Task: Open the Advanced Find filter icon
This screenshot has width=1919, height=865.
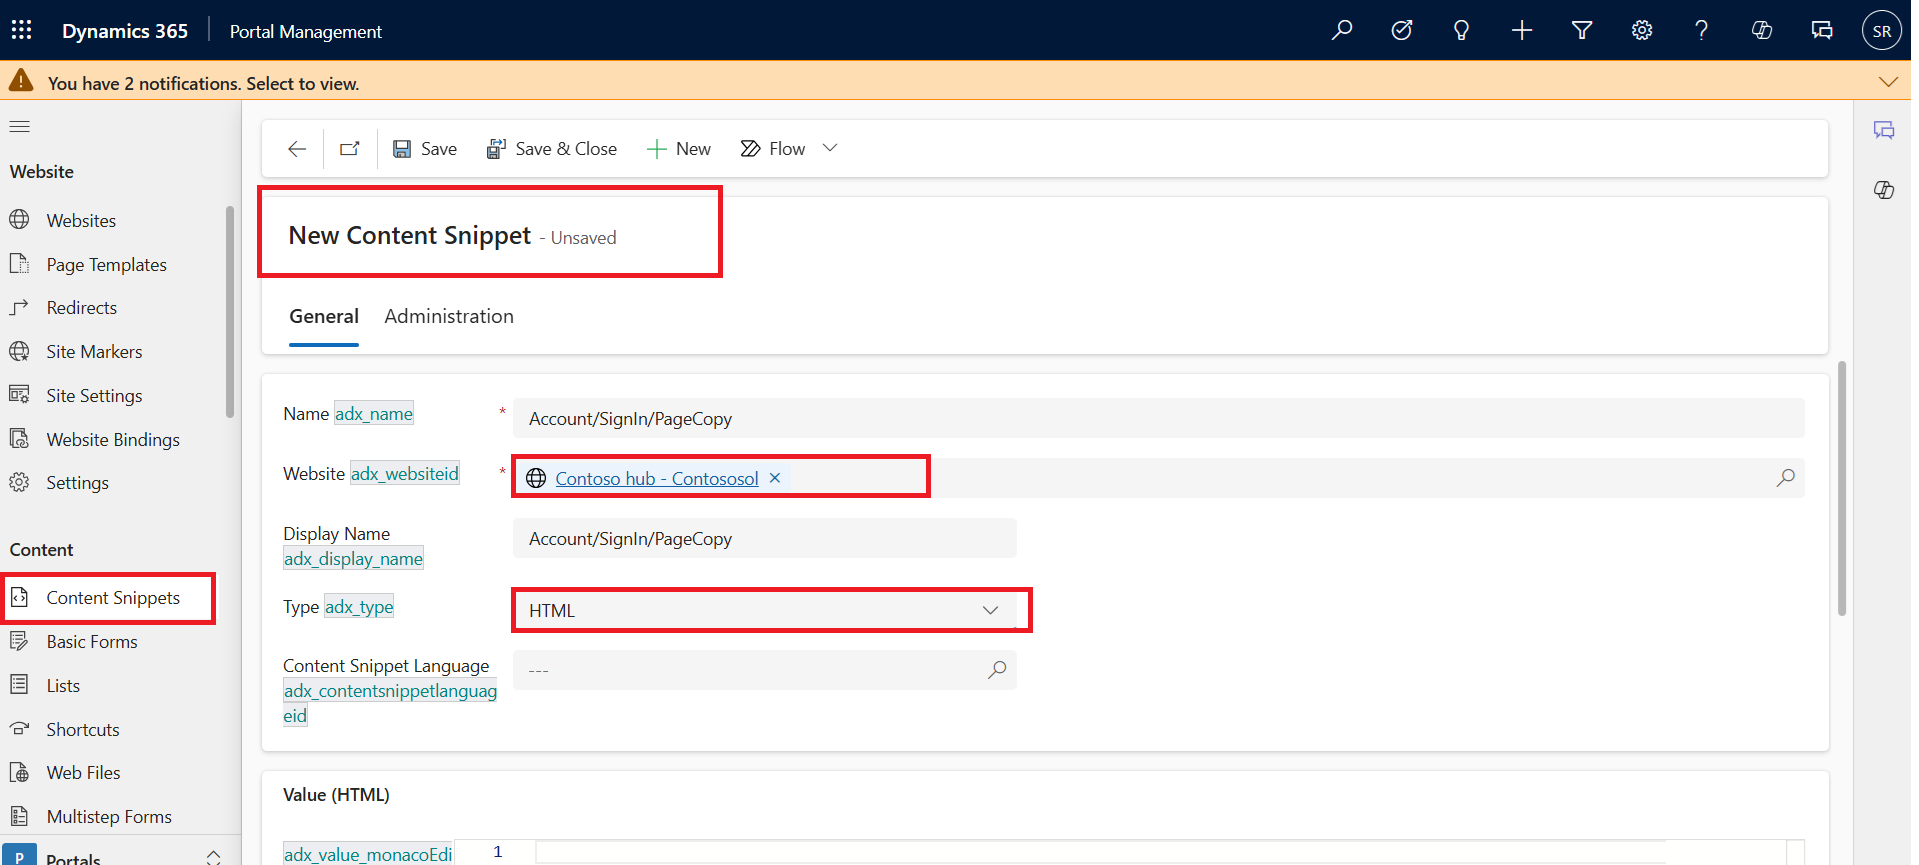Action: click(1582, 30)
